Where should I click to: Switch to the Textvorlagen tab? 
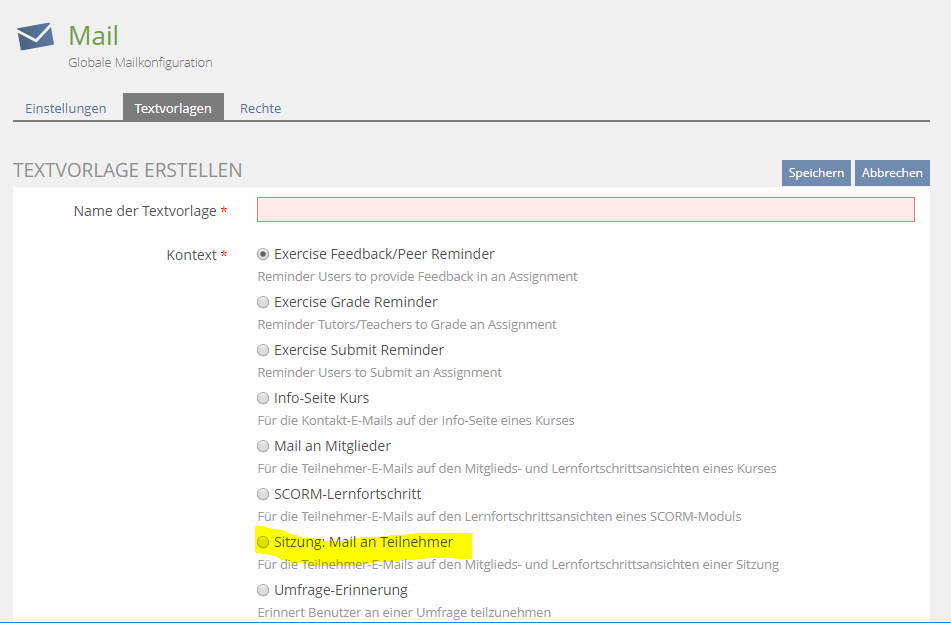tap(173, 108)
